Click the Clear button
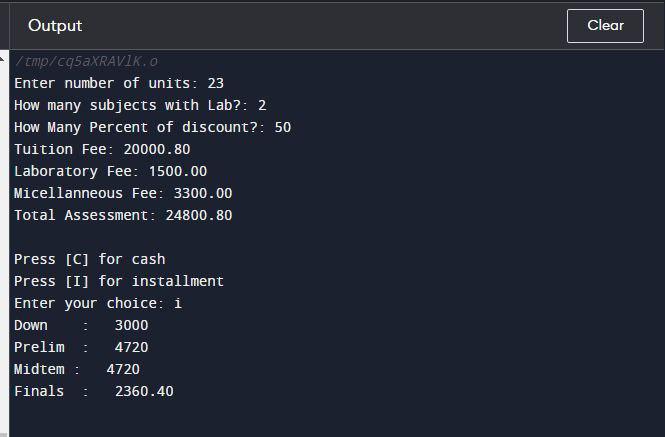 click(605, 26)
